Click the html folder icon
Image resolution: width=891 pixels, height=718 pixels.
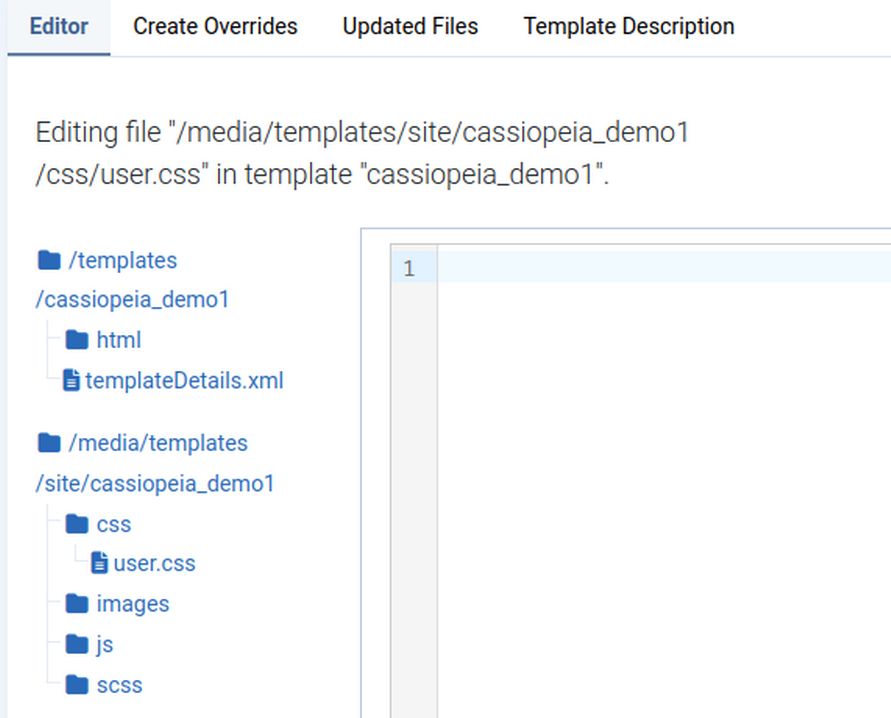tap(77, 341)
